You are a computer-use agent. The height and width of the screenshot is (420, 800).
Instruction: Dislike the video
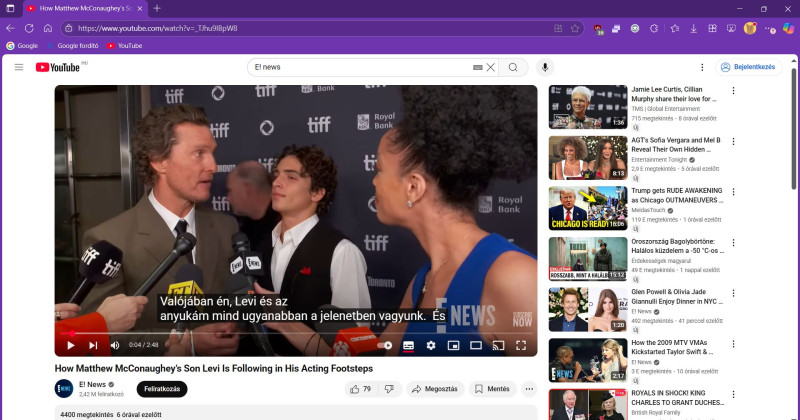389,389
